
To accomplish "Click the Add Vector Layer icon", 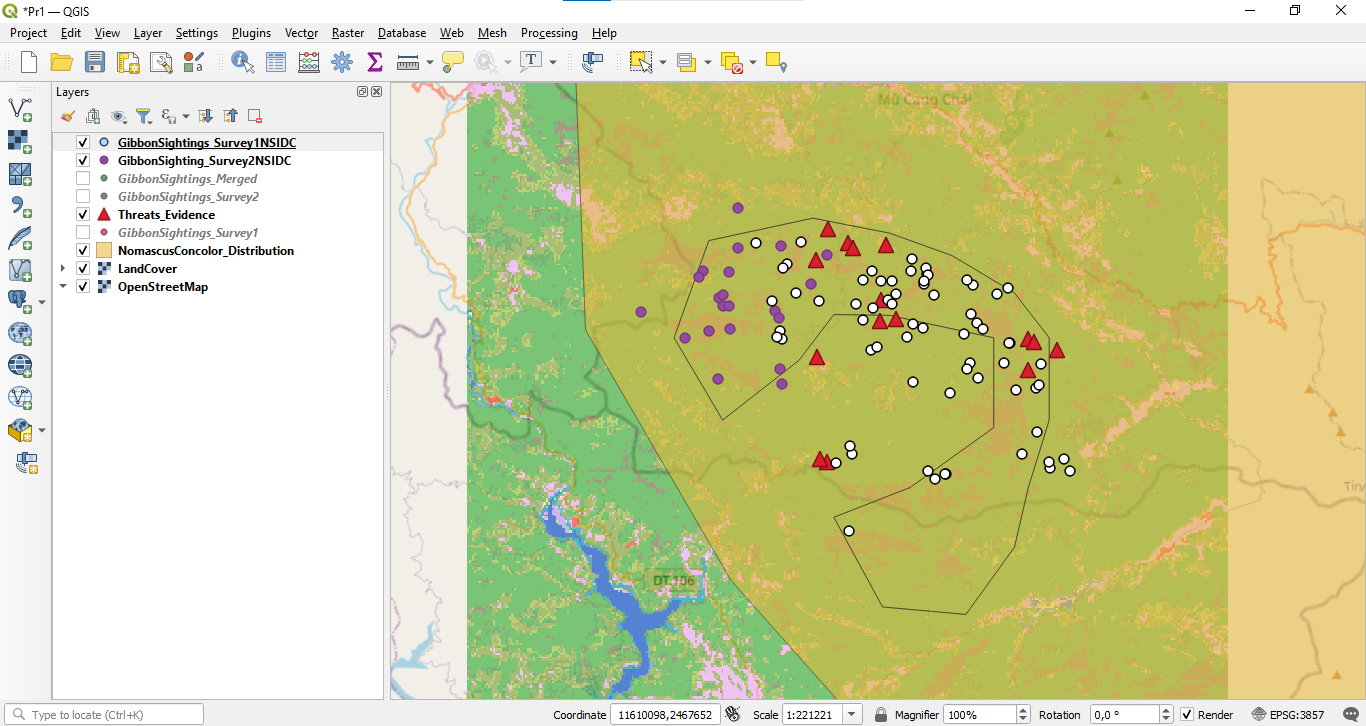I will coord(20,109).
